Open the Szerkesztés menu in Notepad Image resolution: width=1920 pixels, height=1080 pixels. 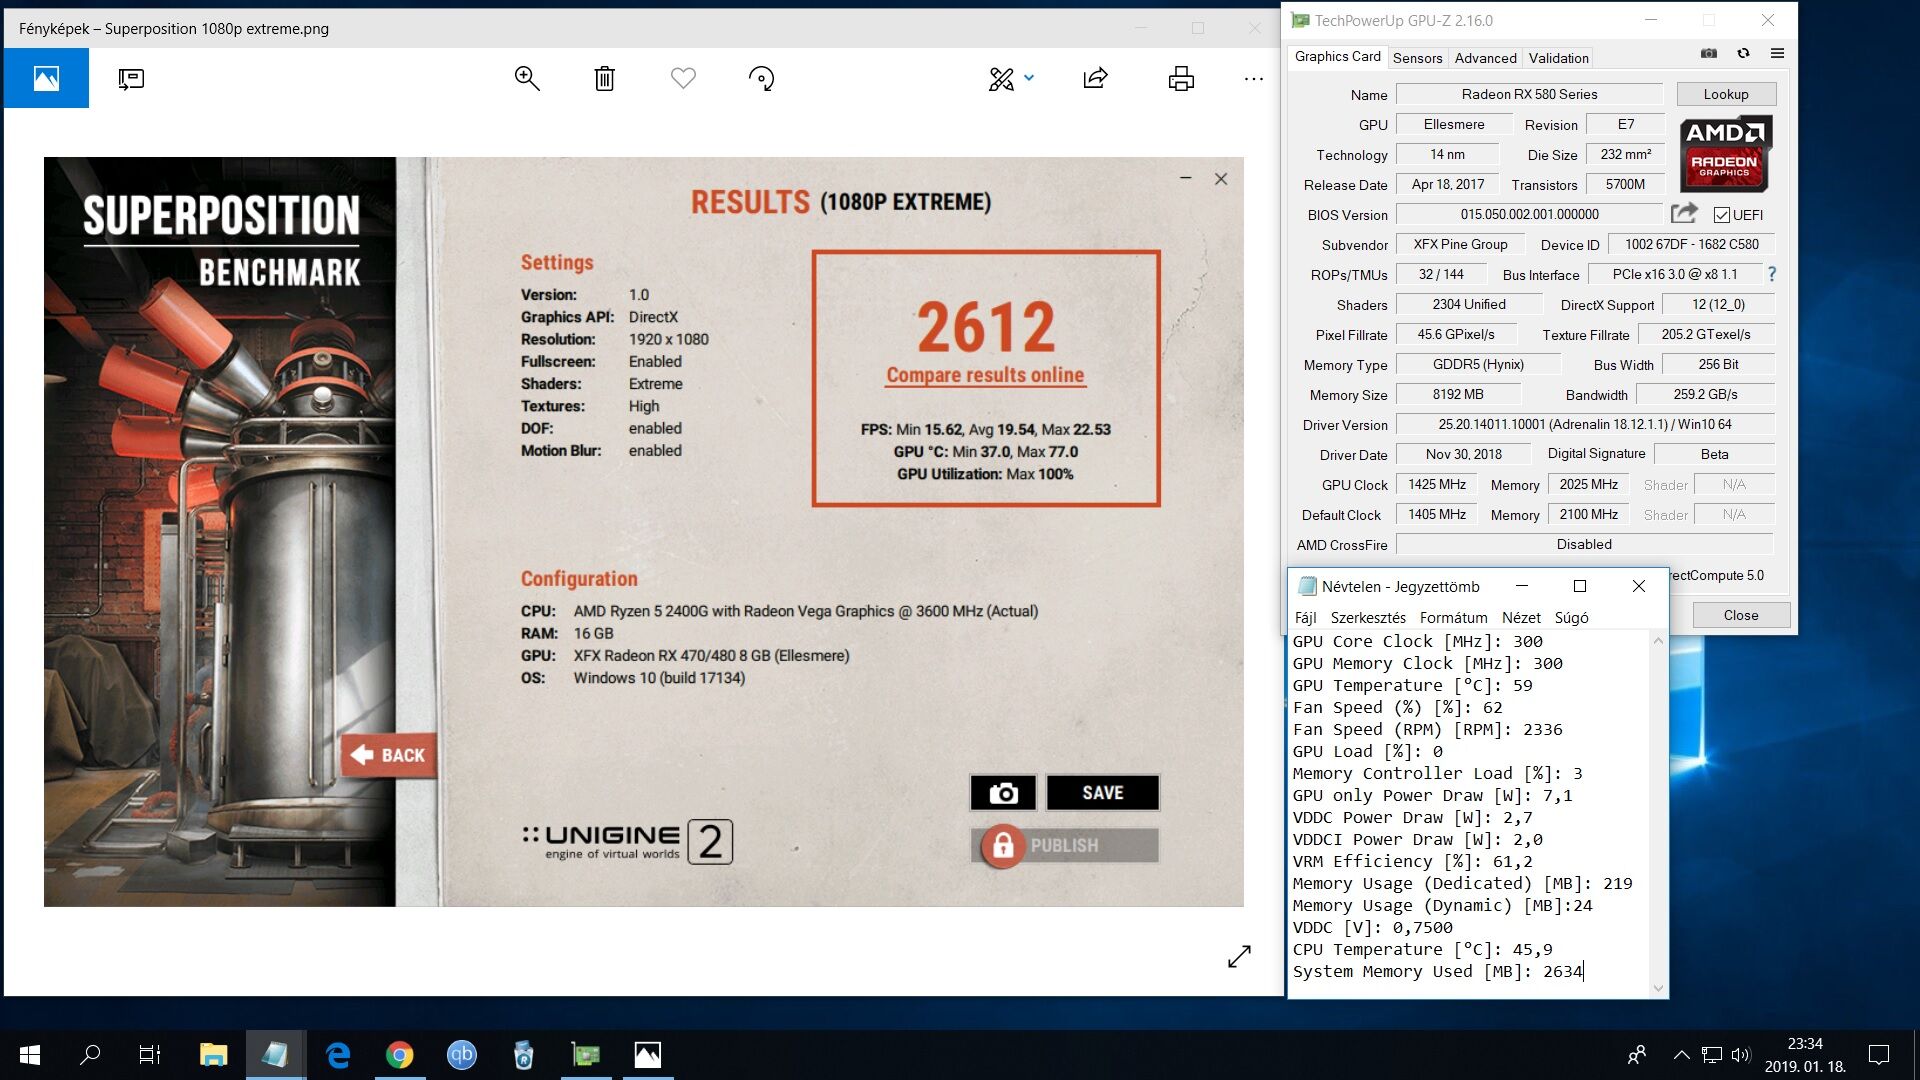pos(1367,618)
